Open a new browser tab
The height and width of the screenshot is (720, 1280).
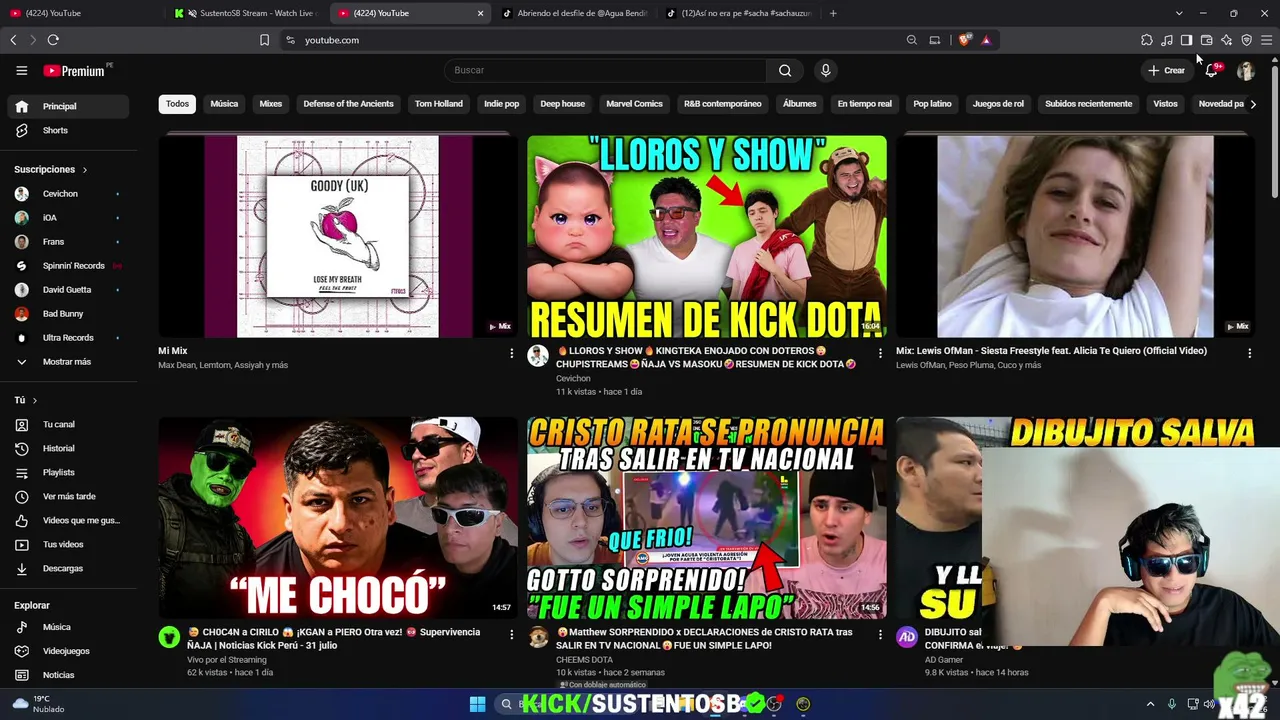[x=833, y=13]
